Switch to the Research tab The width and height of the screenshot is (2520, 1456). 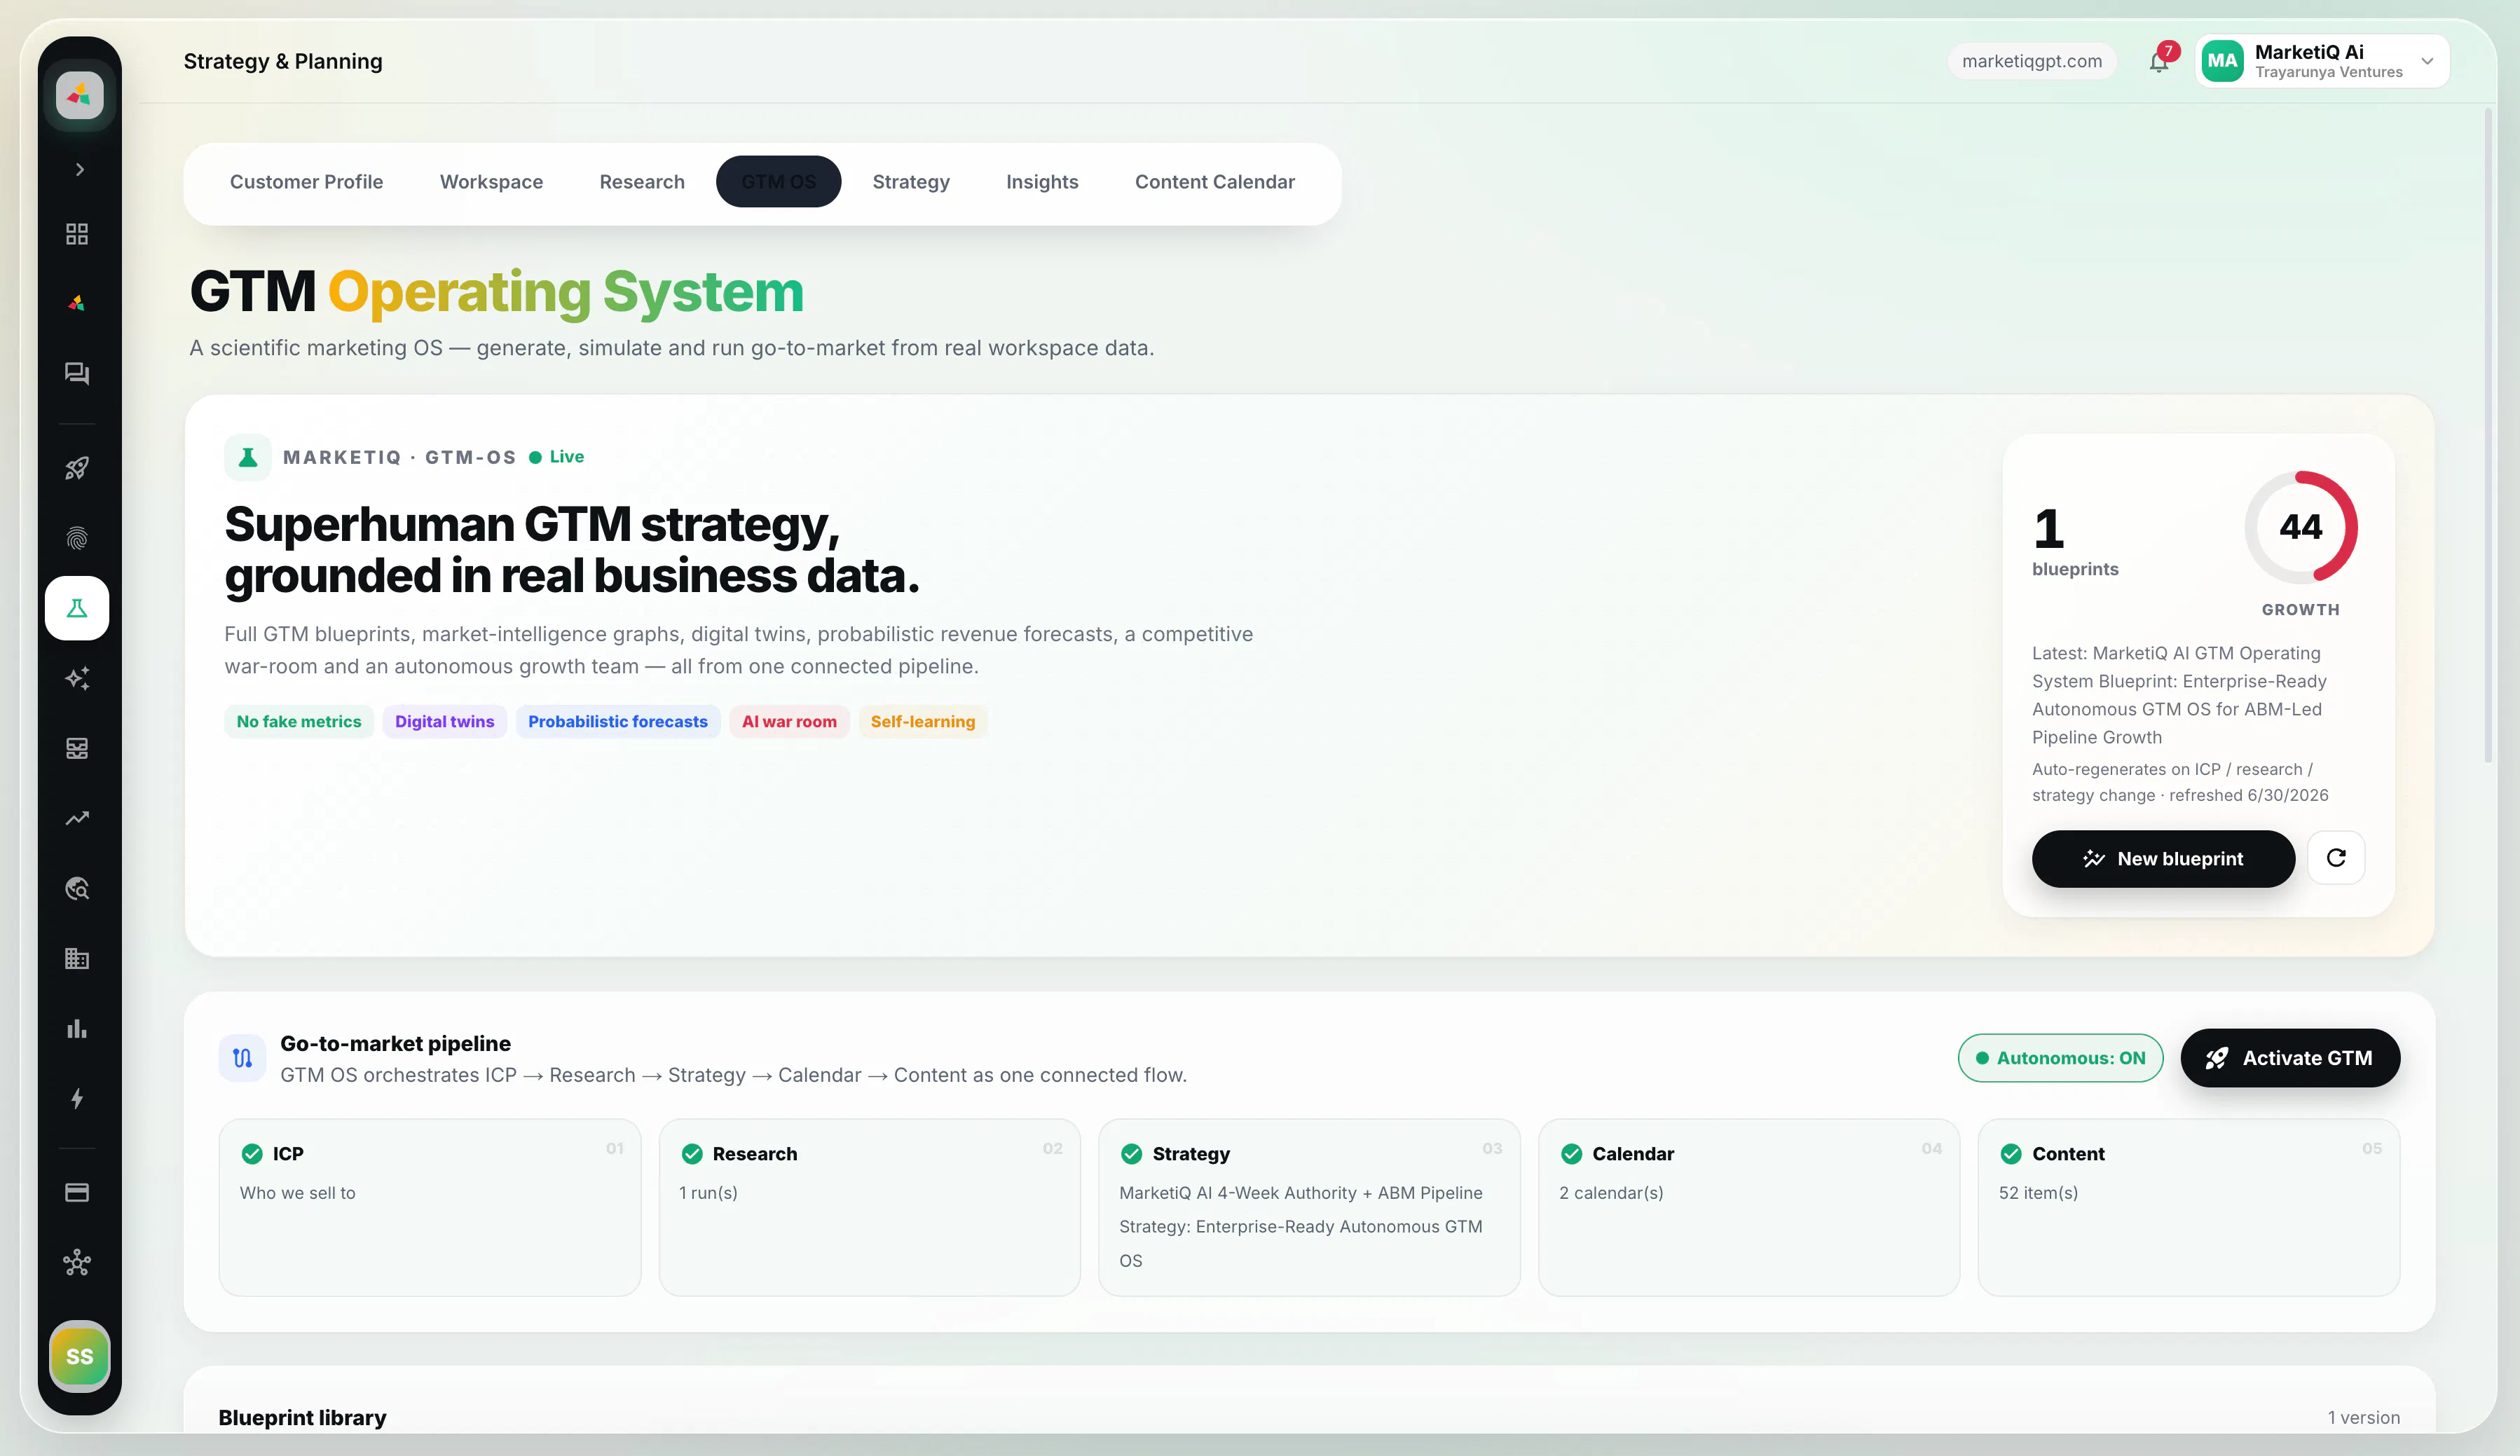point(642,182)
